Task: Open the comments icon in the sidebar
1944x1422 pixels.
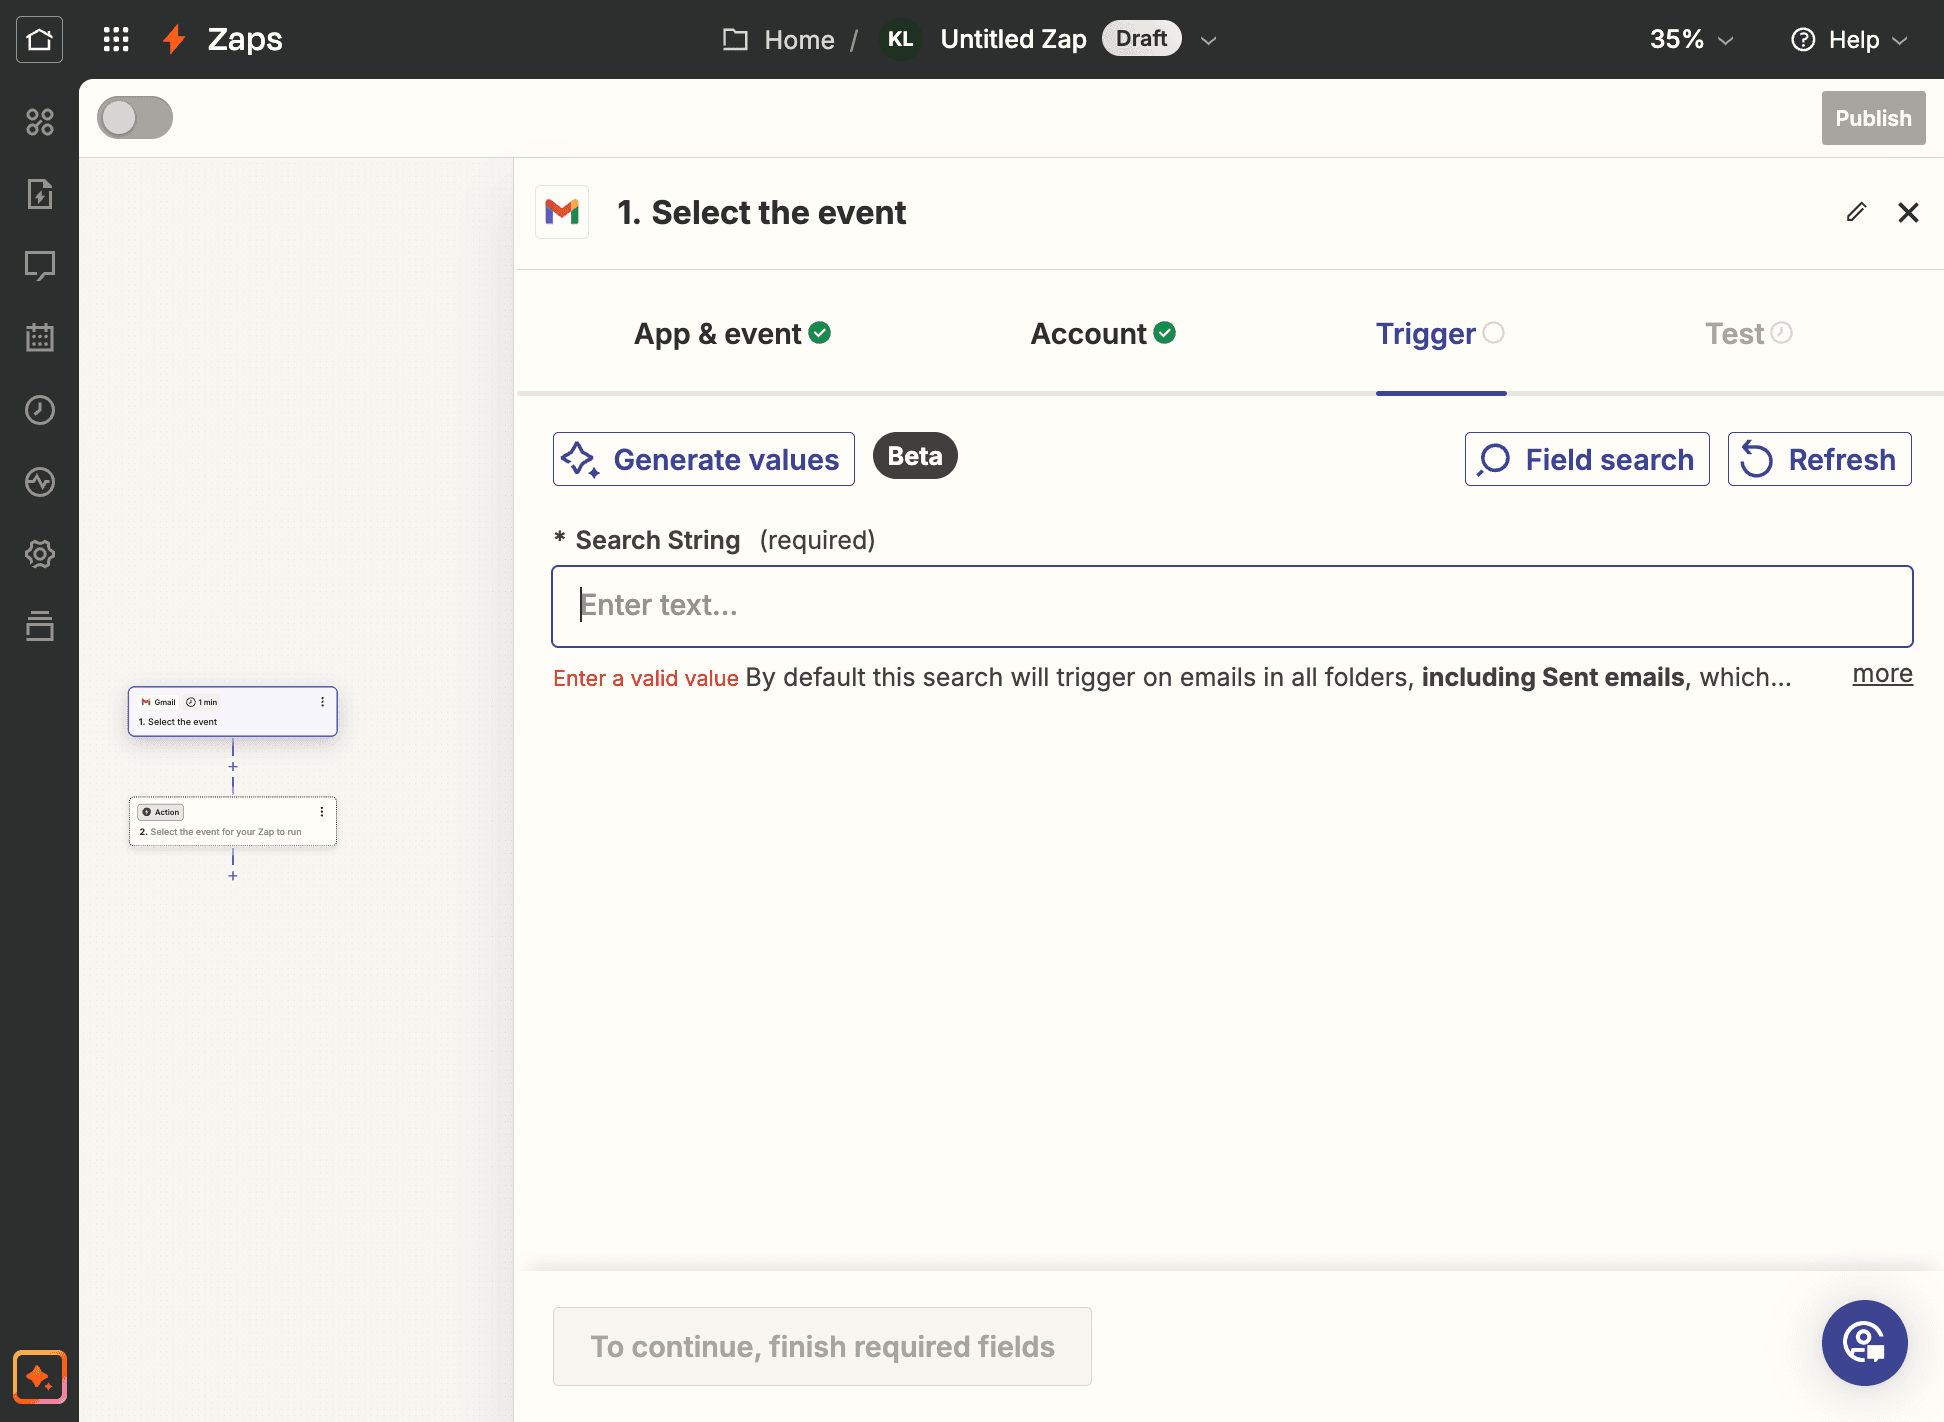Action: coord(40,266)
